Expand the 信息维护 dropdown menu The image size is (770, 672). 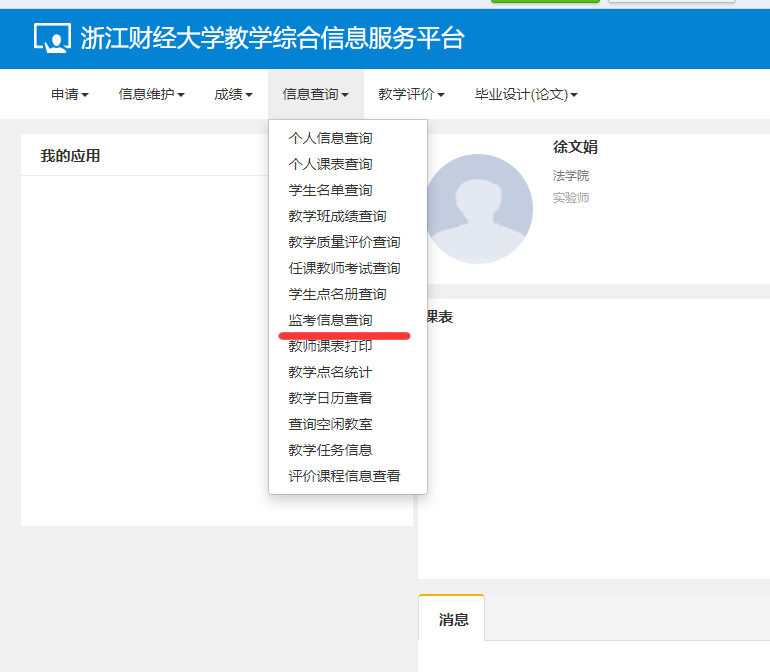151,95
